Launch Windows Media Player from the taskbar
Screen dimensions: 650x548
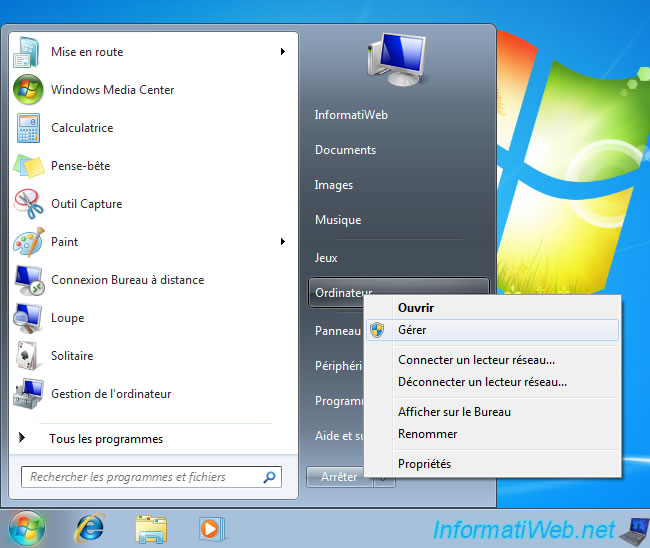pos(211,529)
